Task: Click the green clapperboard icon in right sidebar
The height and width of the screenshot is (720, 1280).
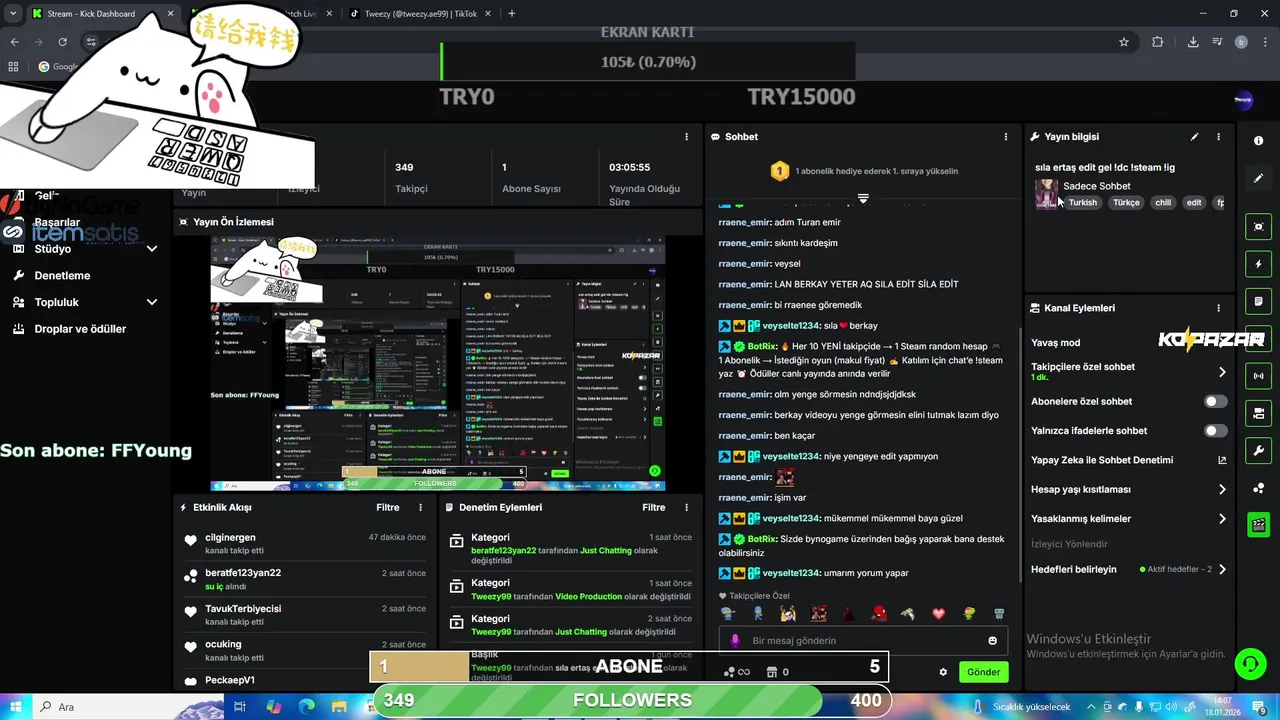Action: [1258, 524]
